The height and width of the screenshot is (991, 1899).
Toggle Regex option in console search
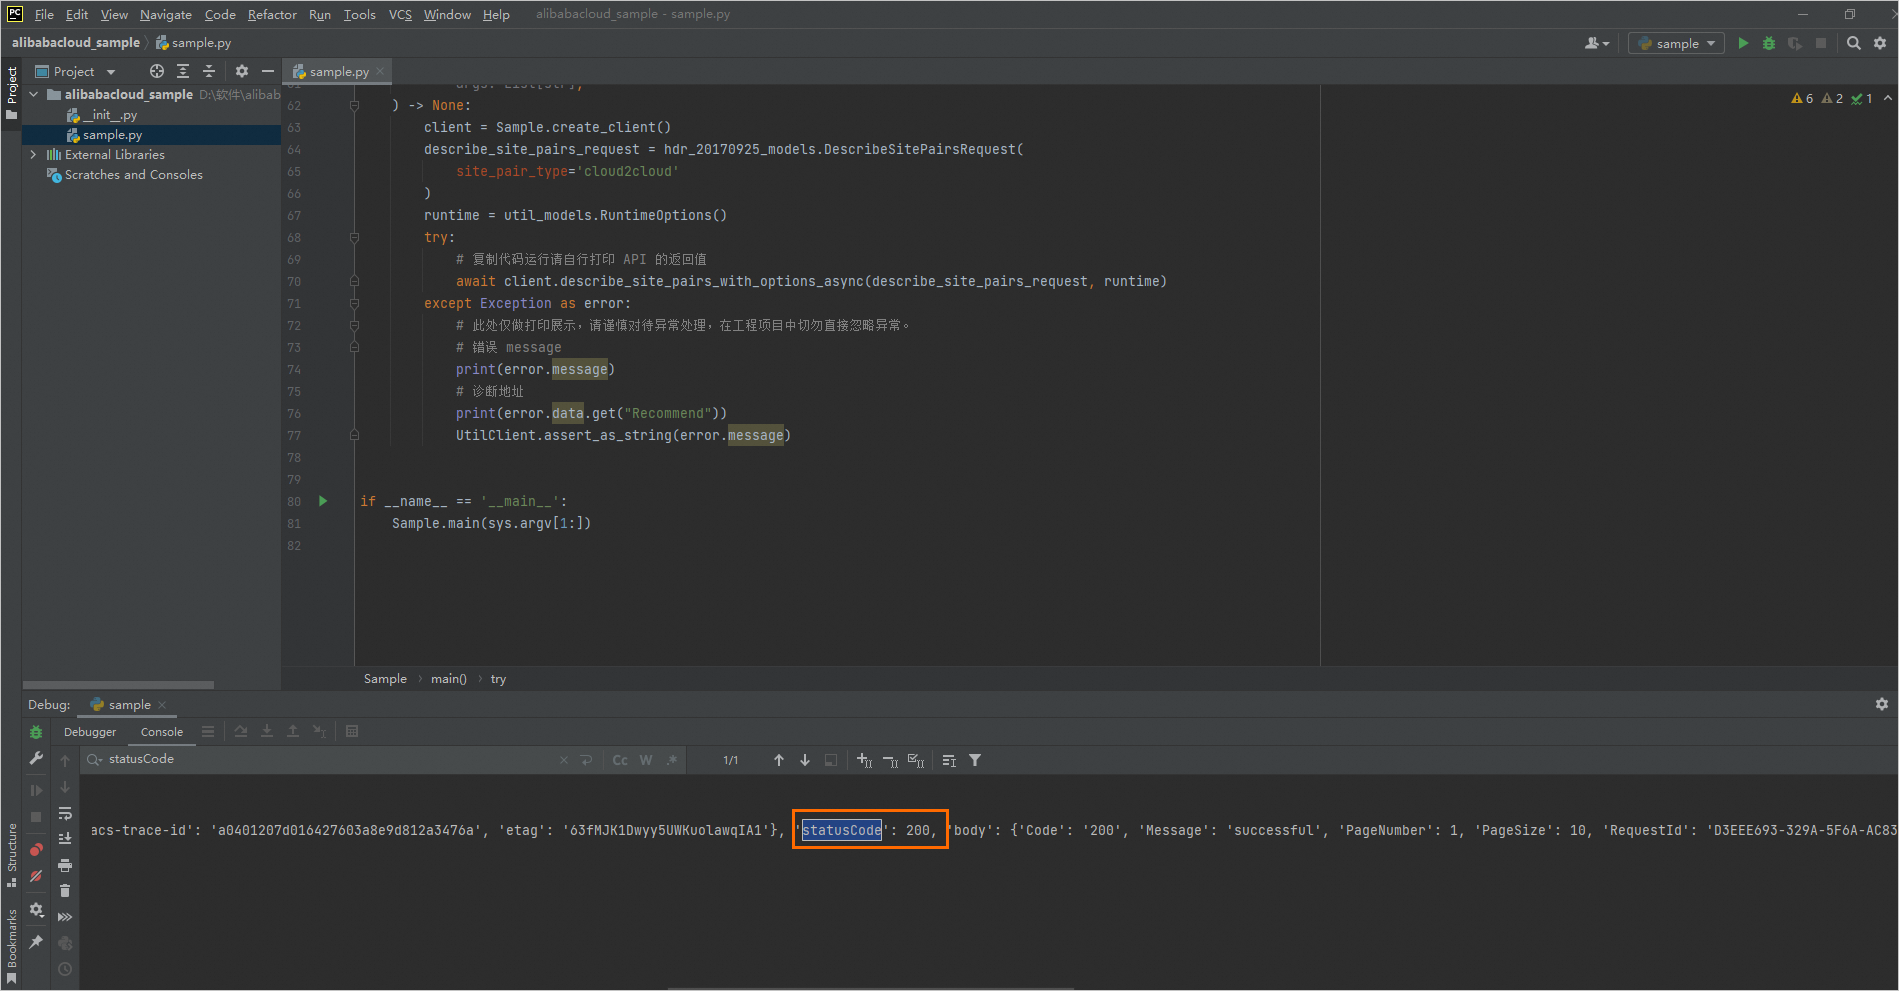pos(672,760)
